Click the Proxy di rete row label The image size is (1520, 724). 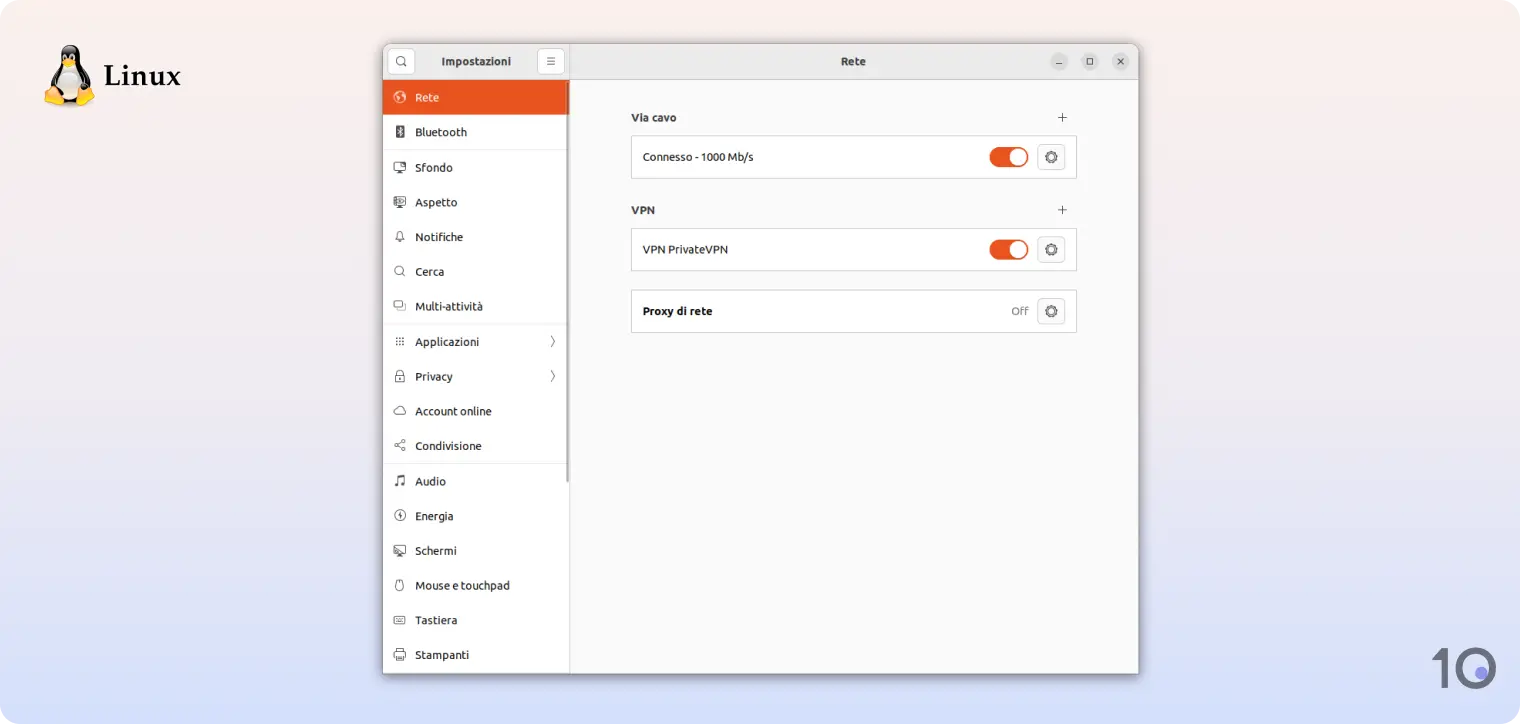[677, 311]
